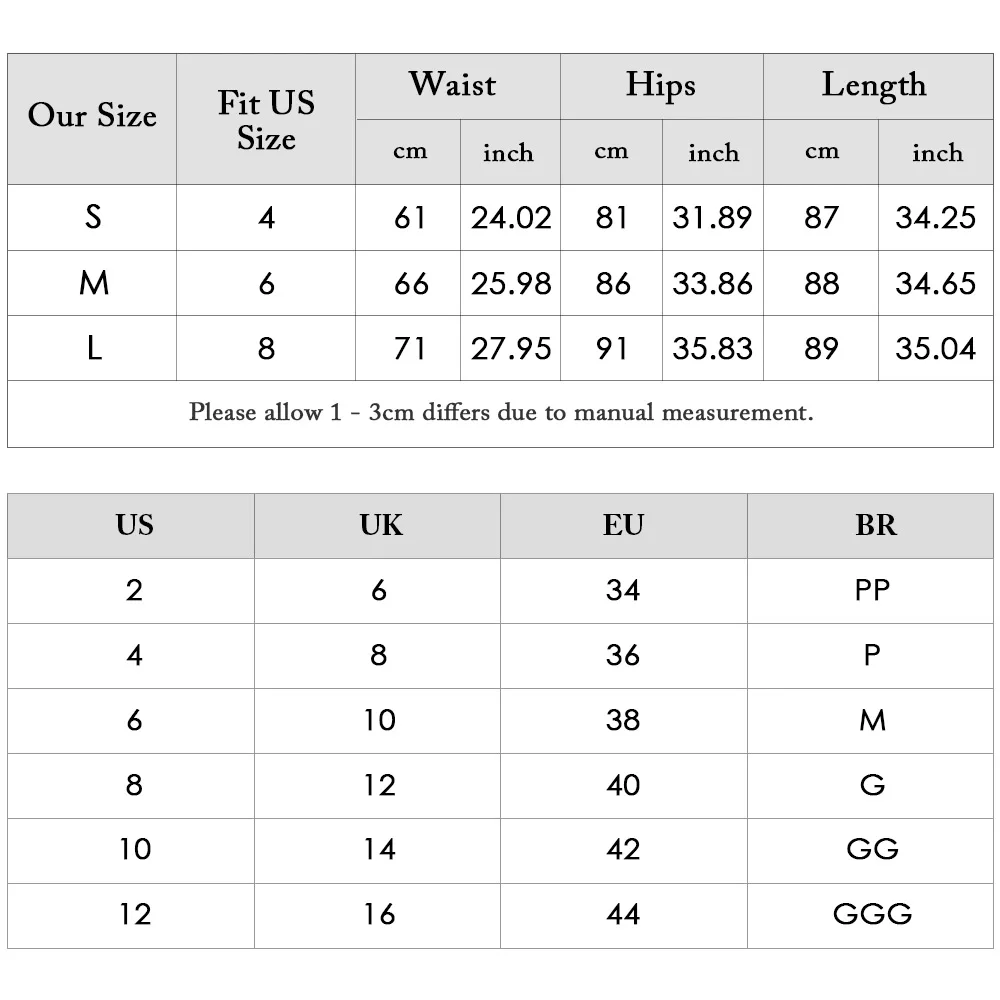This screenshot has height=1000, width=1000.
Task: Click hips inch value 33.86
Action: coord(712,283)
